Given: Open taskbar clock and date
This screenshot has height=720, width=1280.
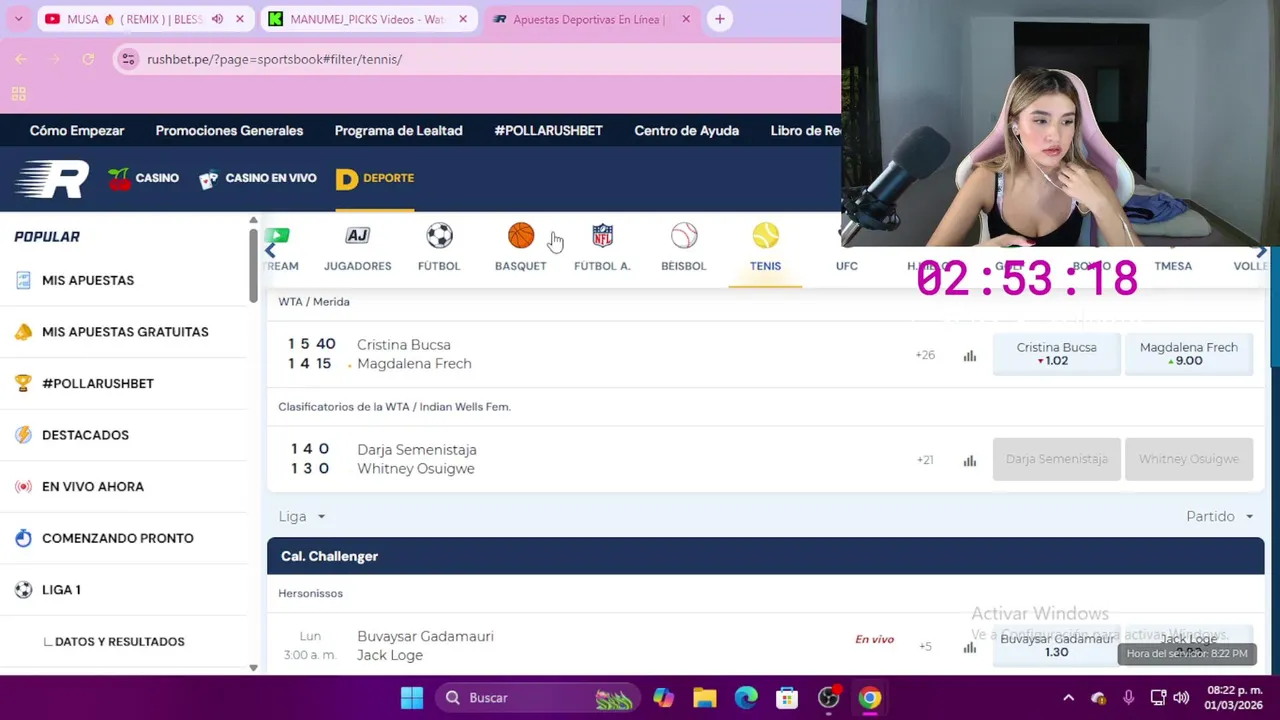Looking at the screenshot, I should [1235, 698].
